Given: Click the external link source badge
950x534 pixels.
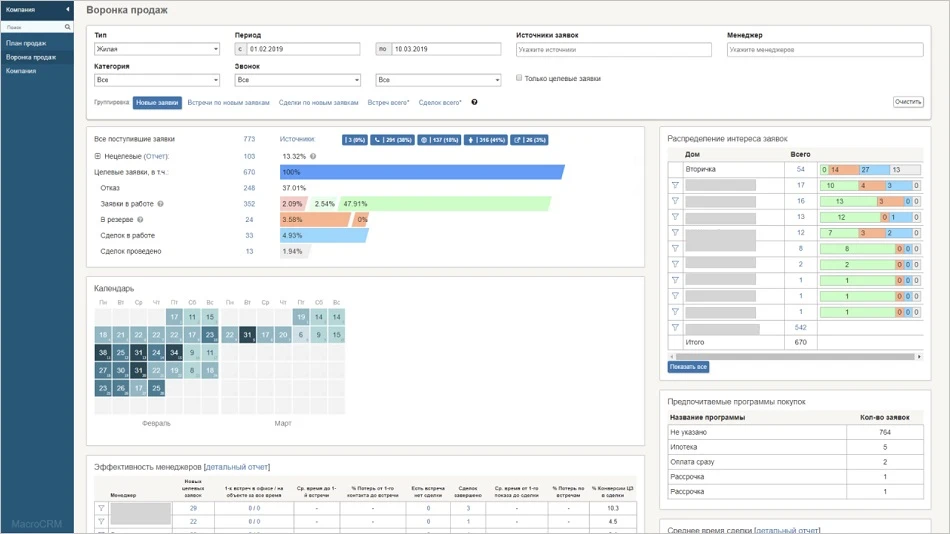Looking at the screenshot, I should (x=530, y=140).
